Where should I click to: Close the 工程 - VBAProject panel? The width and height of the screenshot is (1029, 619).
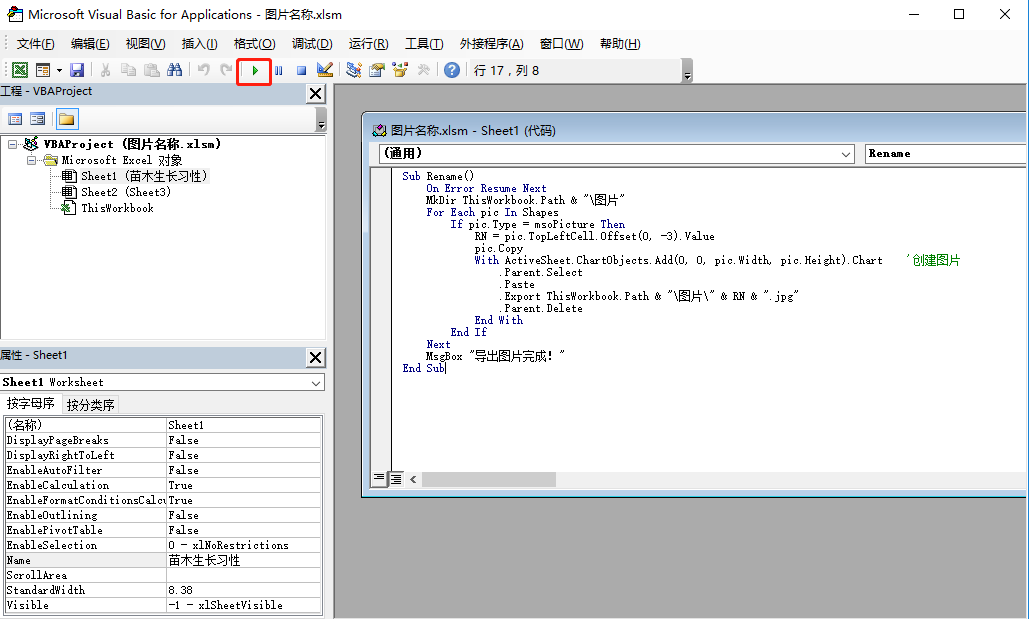point(316,94)
